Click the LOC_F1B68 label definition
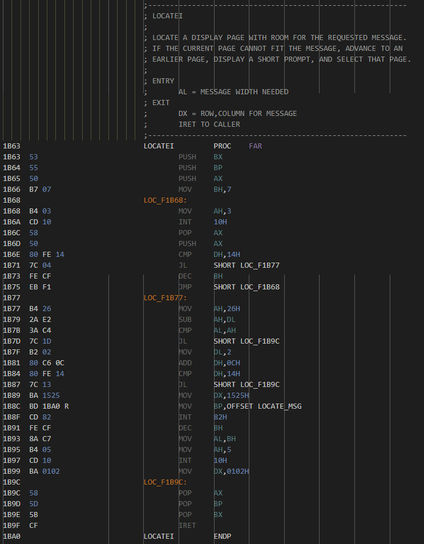This screenshot has width=424, height=544. 165,200
